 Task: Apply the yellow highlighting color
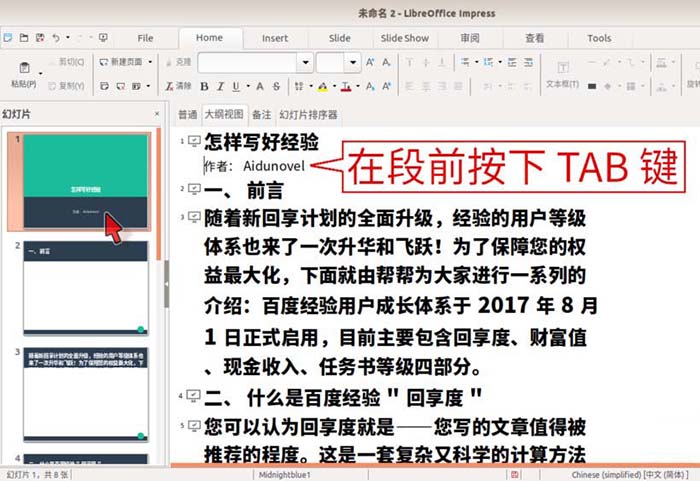(x=323, y=86)
